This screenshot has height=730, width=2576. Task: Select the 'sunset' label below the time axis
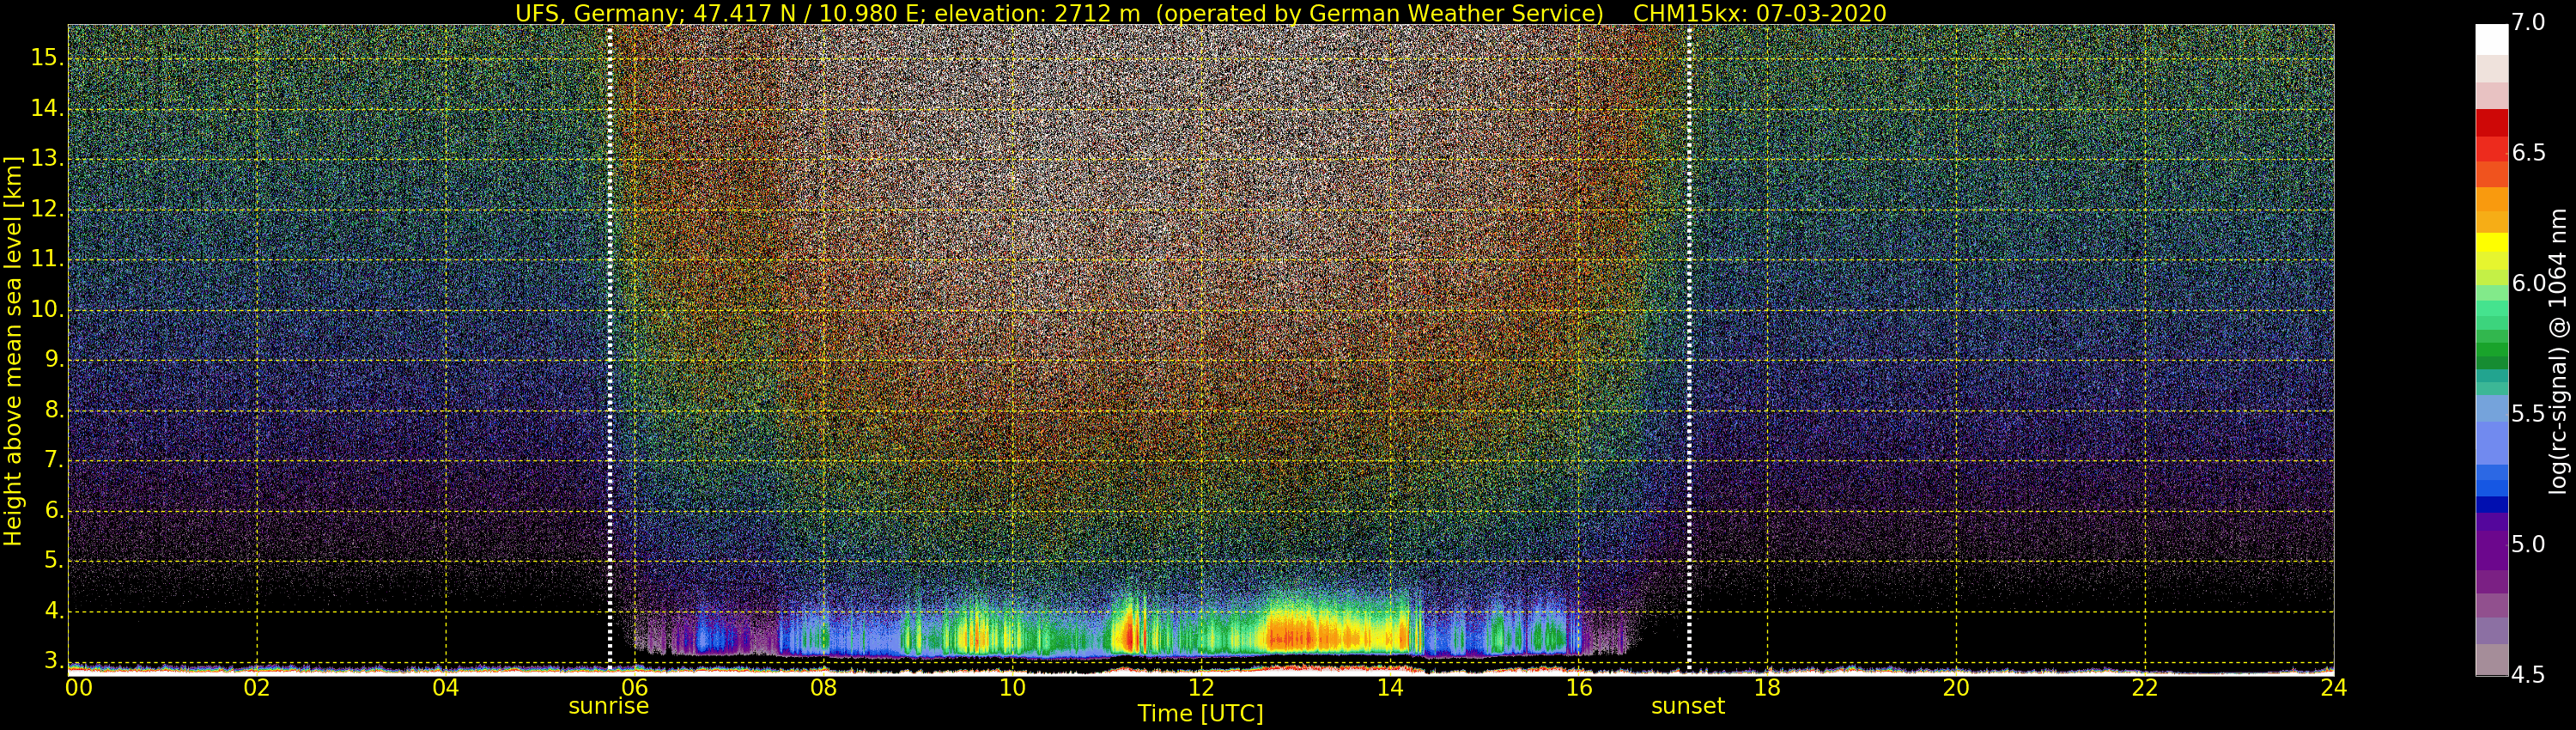tap(1688, 706)
